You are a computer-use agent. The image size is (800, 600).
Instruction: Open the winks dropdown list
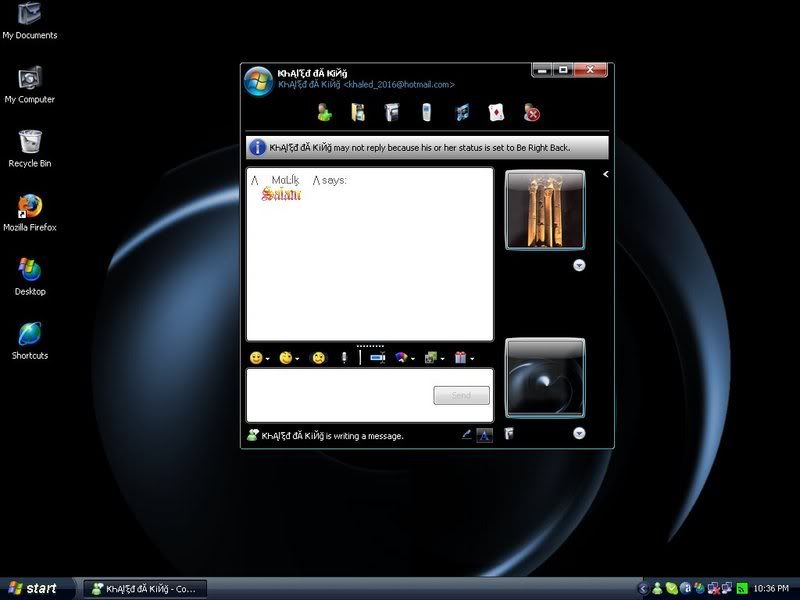tap(289, 358)
